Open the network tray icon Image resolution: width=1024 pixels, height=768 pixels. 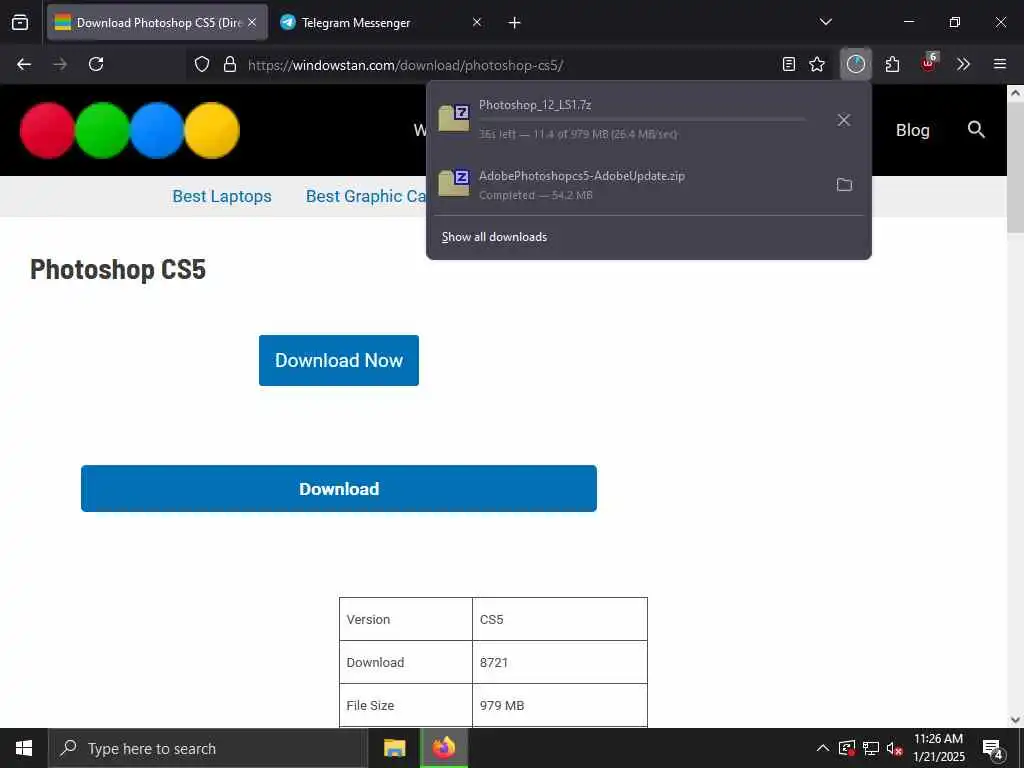(x=871, y=748)
